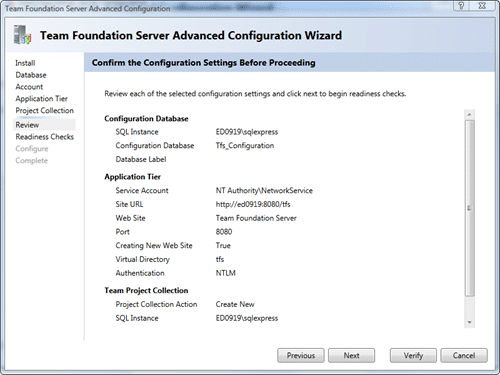
Task: Click the settings list scrollbar thumb
Action: click(x=469, y=208)
